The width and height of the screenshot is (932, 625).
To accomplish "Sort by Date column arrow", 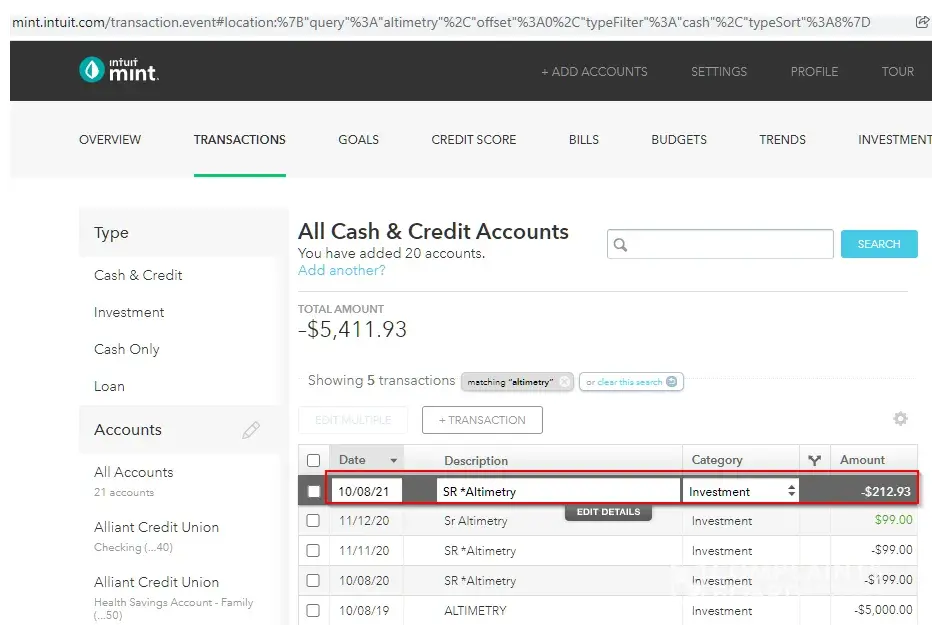I will (393, 461).
